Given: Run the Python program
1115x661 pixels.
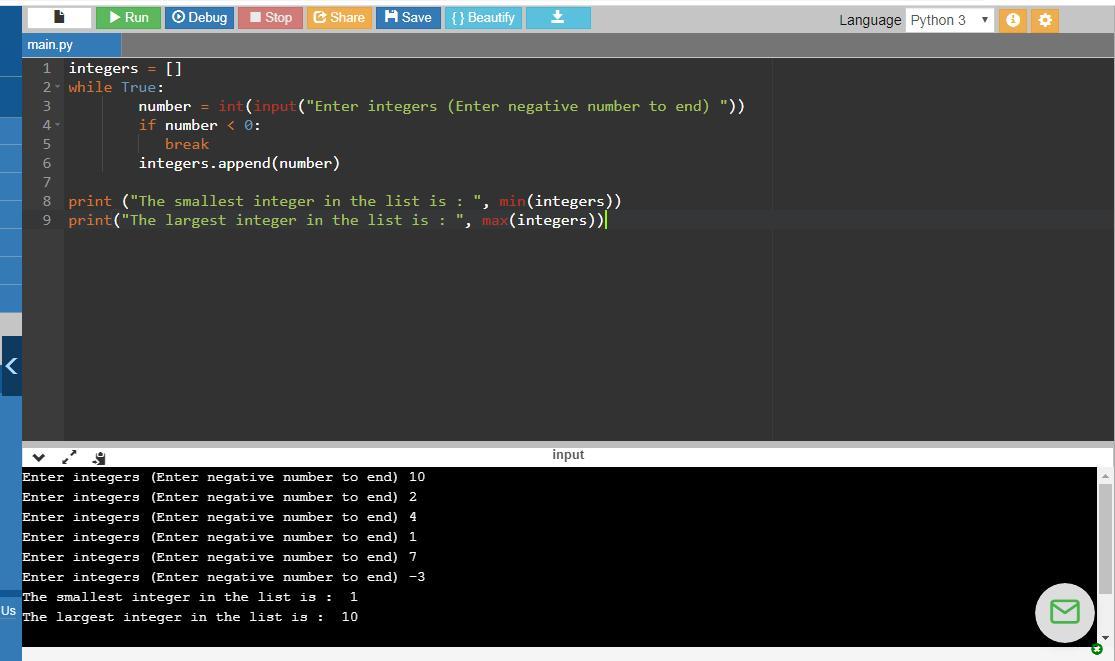Looking at the screenshot, I should coord(129,18).
